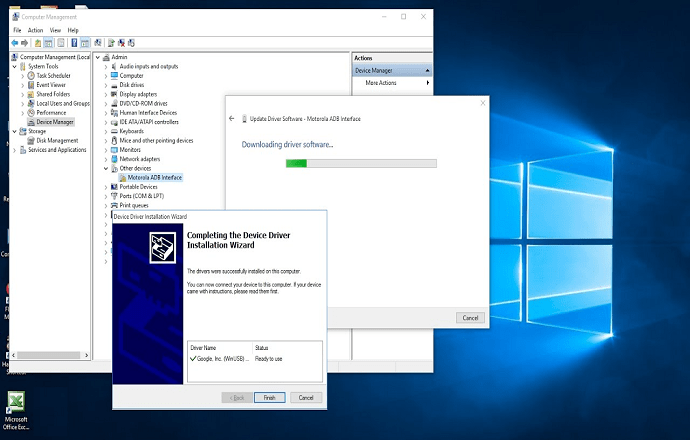Click the Disk Management icon
690x440 pixels.
point(31,140)
